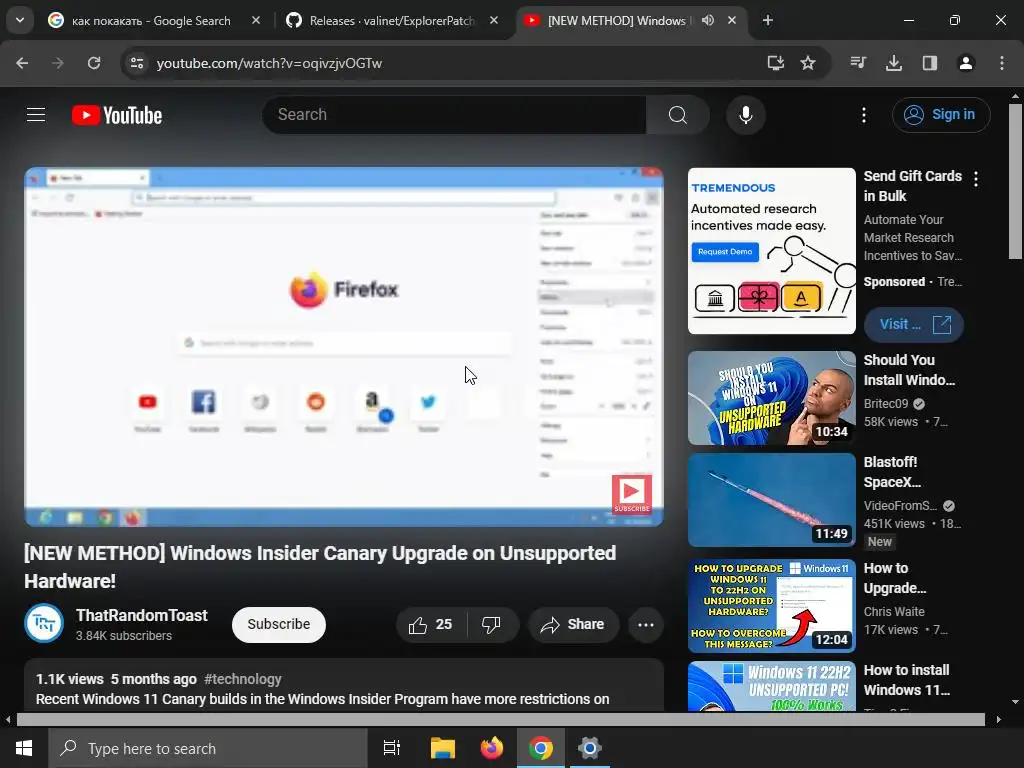The image size is (1024, 768).
Task: Open Britec09 unsupported hardware video thumbnail
Action: 772,398
